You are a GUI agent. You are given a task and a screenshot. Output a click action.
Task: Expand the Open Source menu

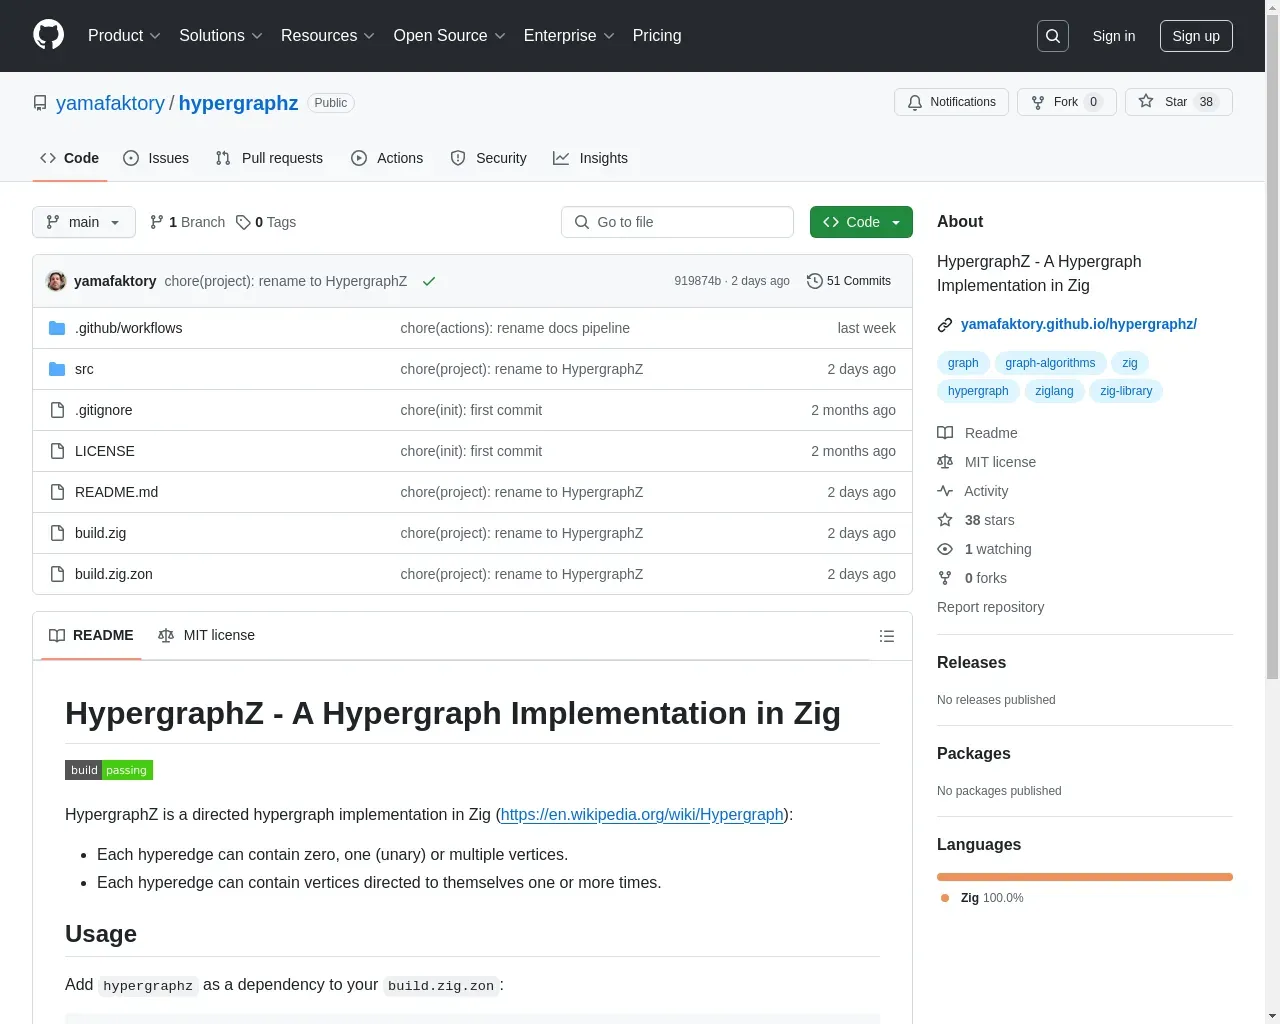pos(450,36)
